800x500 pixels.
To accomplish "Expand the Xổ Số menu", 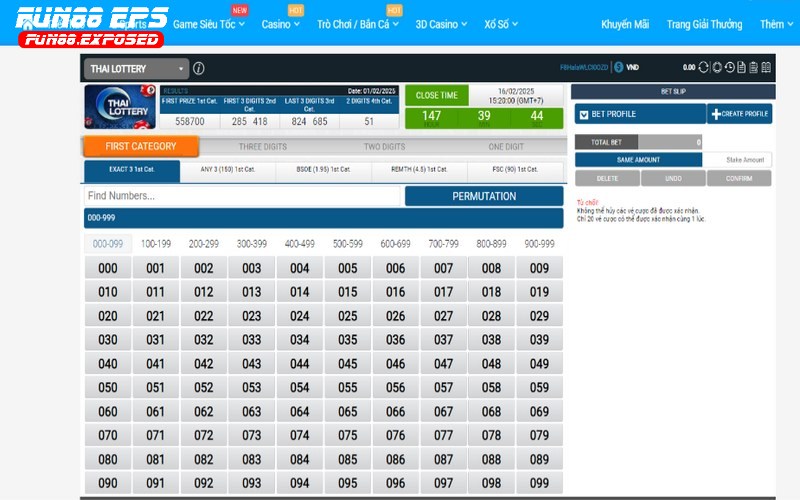I will click(501, 24).
